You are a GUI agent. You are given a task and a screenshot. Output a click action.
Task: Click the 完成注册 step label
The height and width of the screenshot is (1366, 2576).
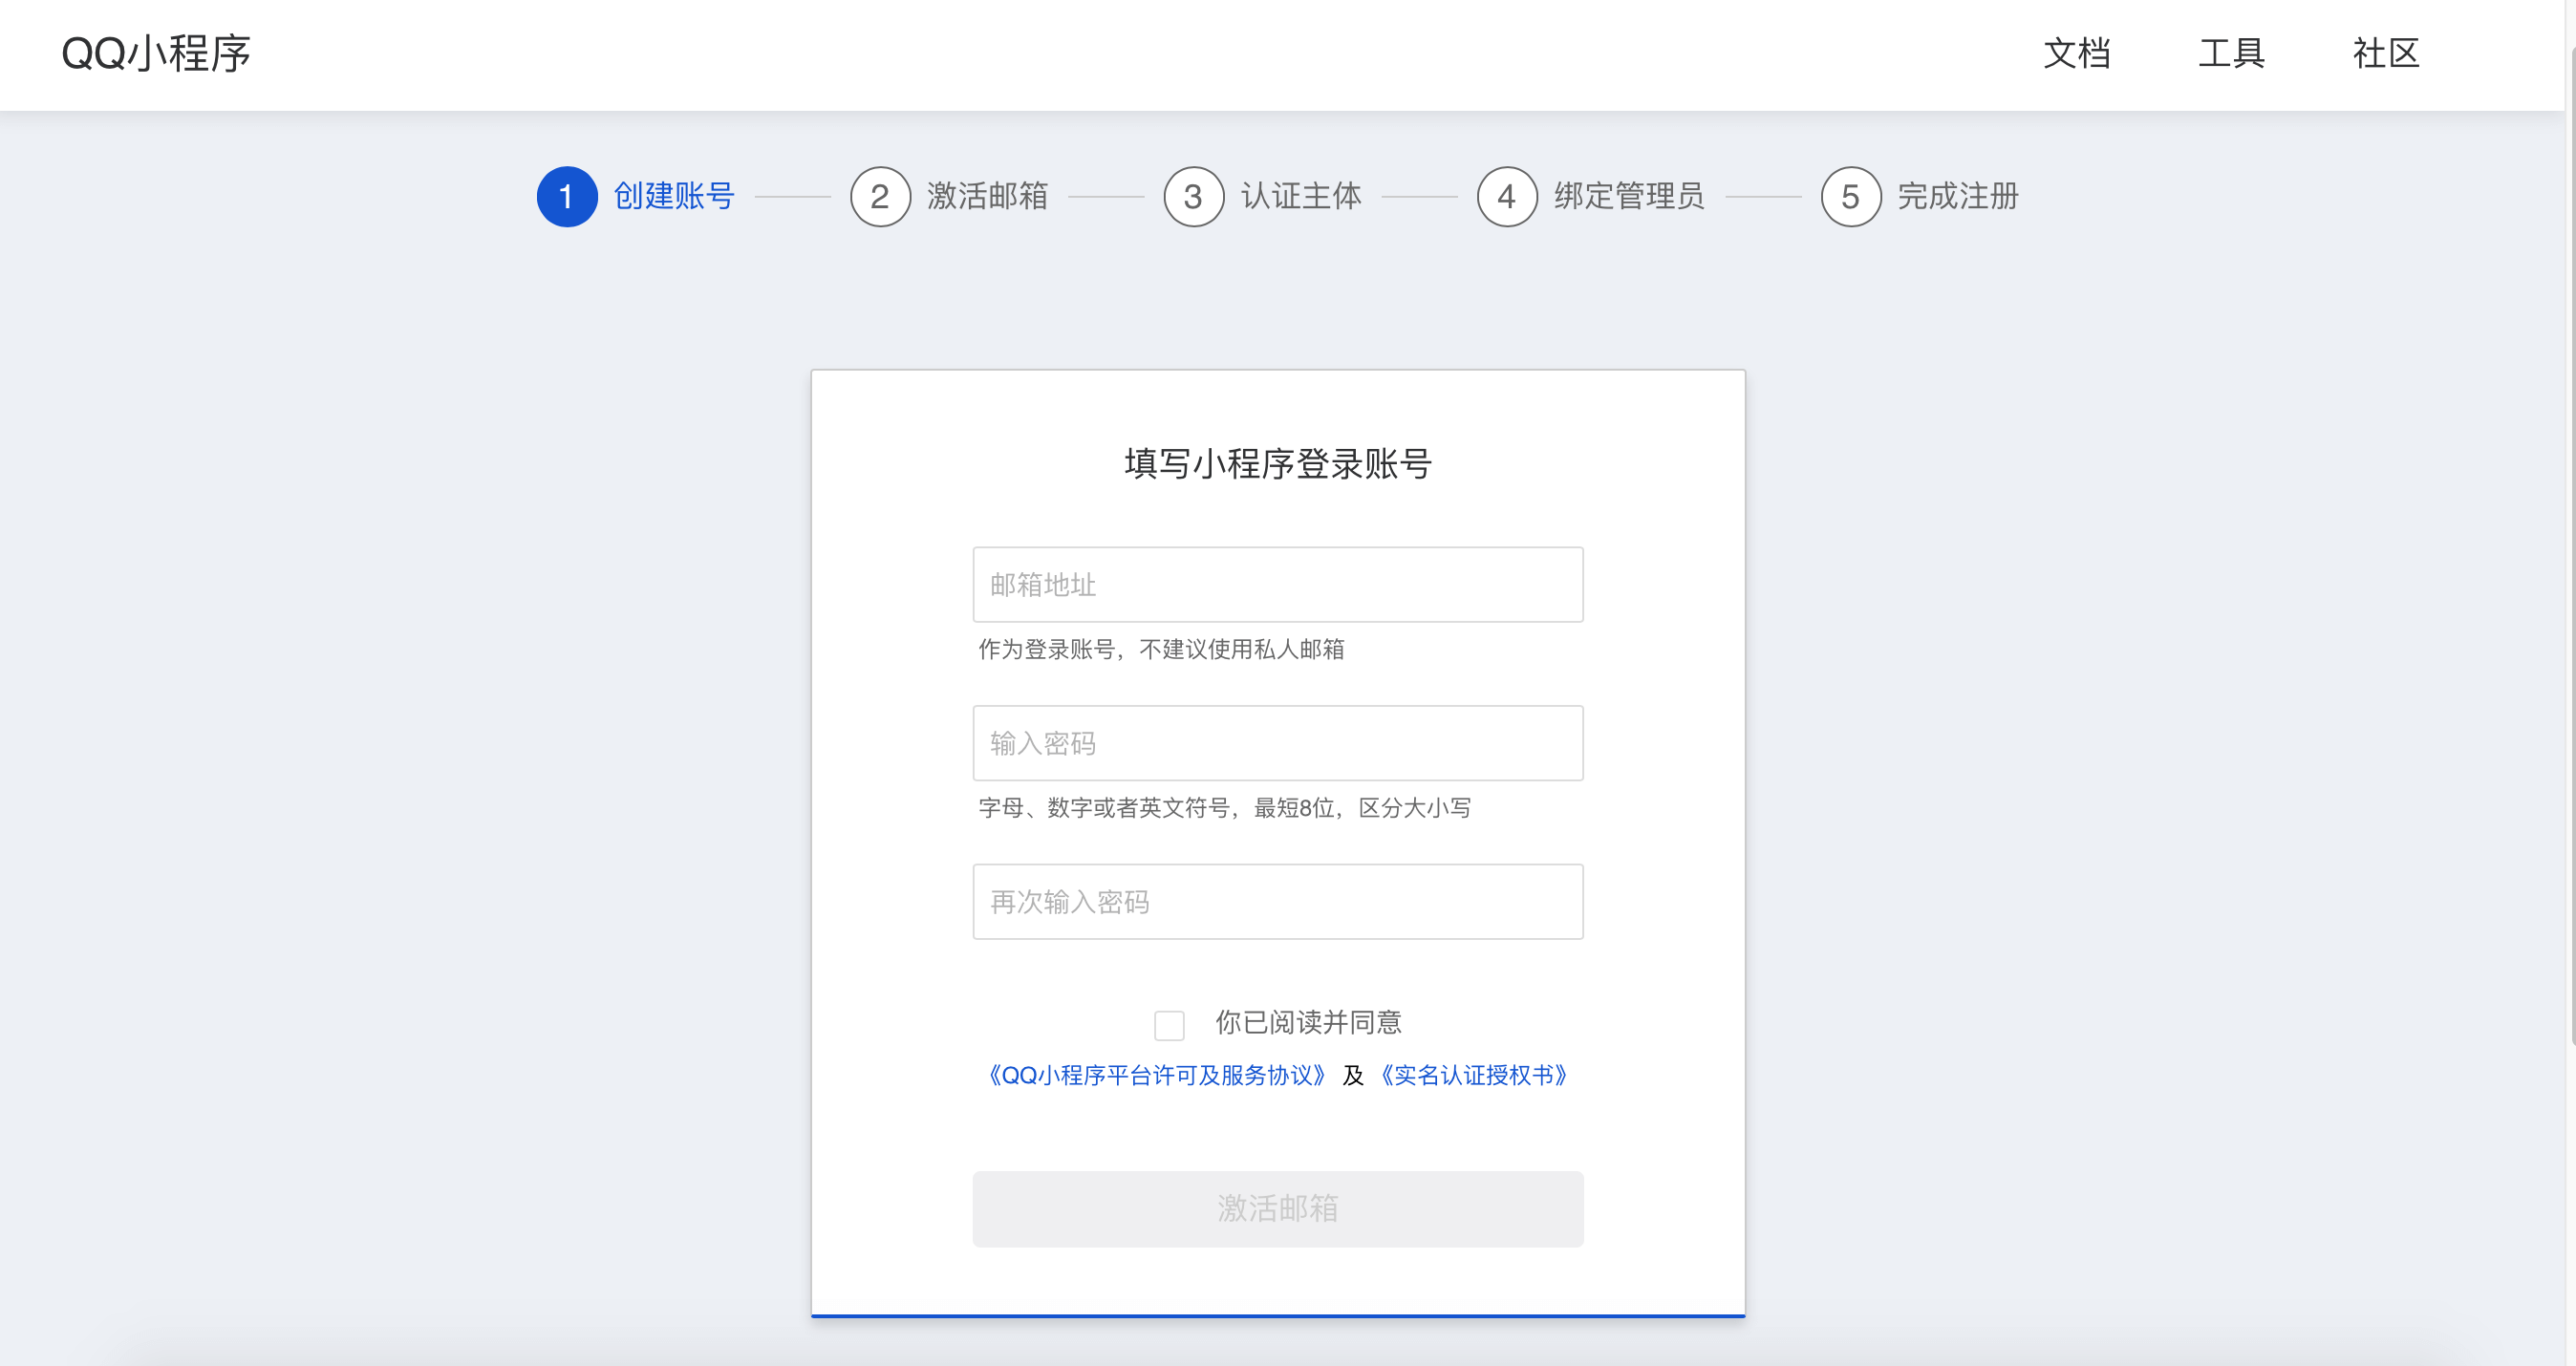point(1960,196)
